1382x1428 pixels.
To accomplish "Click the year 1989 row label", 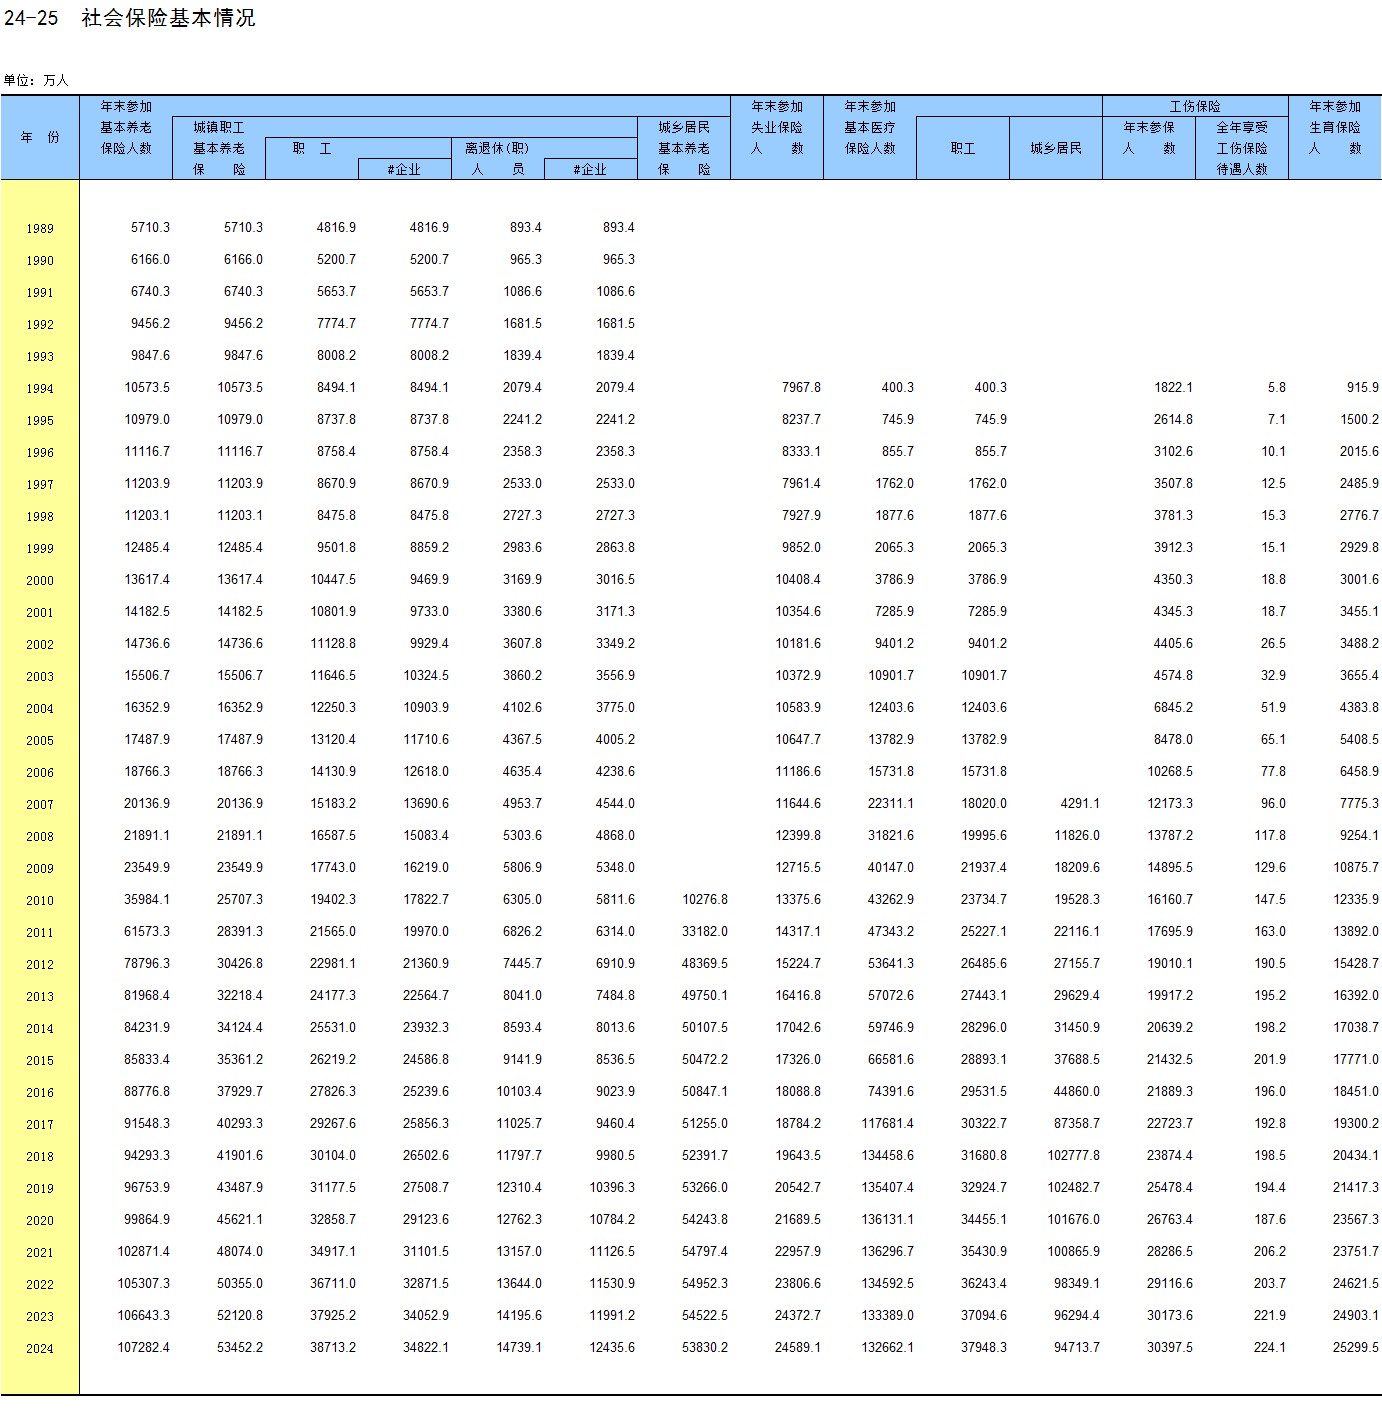I will (40, 229).
